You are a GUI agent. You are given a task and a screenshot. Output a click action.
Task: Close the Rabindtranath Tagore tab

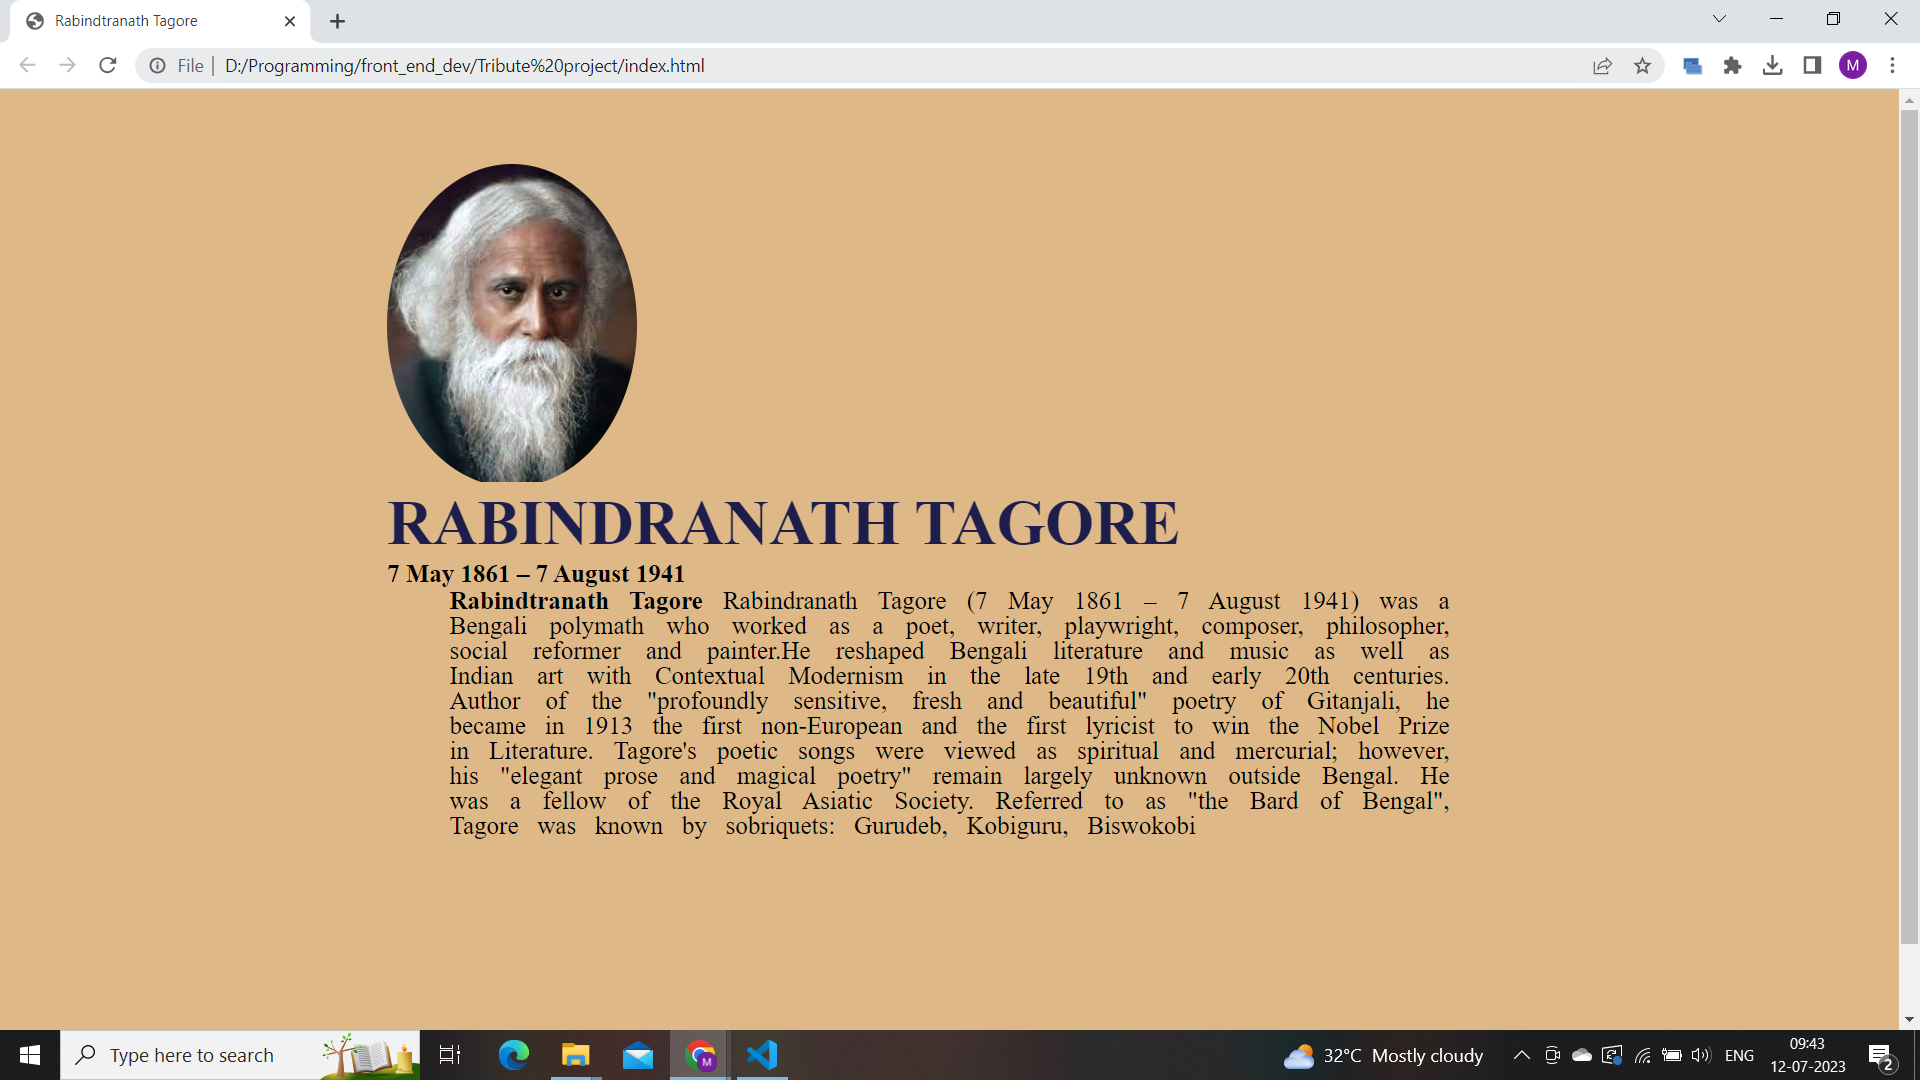(290, 21)
